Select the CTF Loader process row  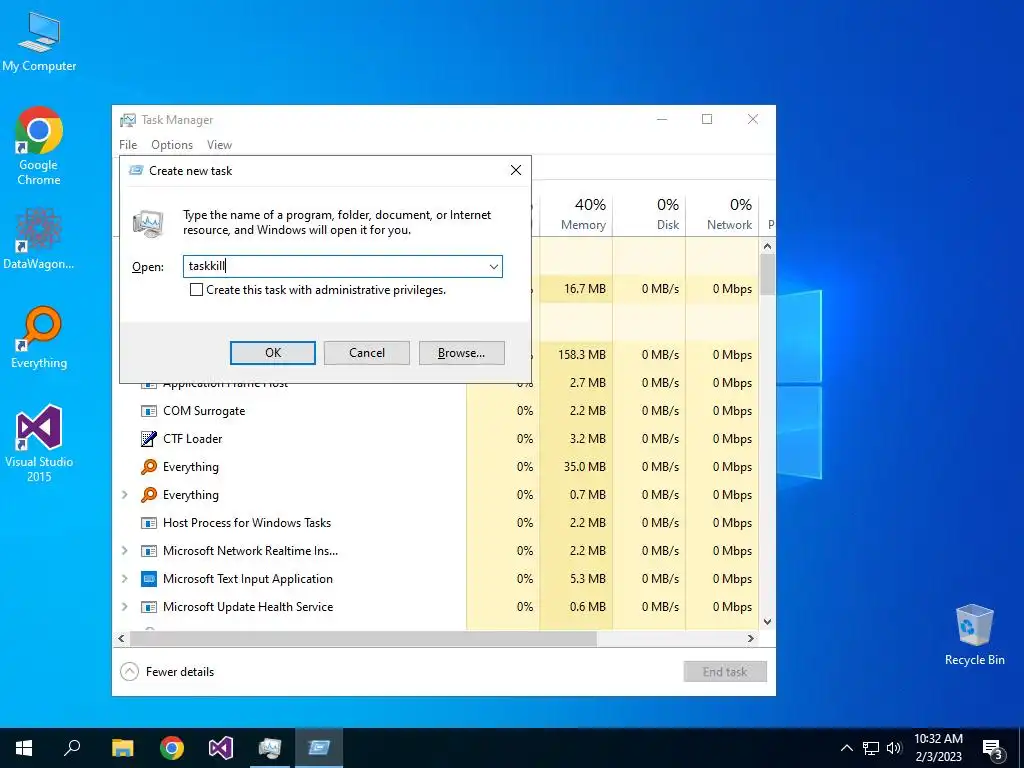(436, 439)
